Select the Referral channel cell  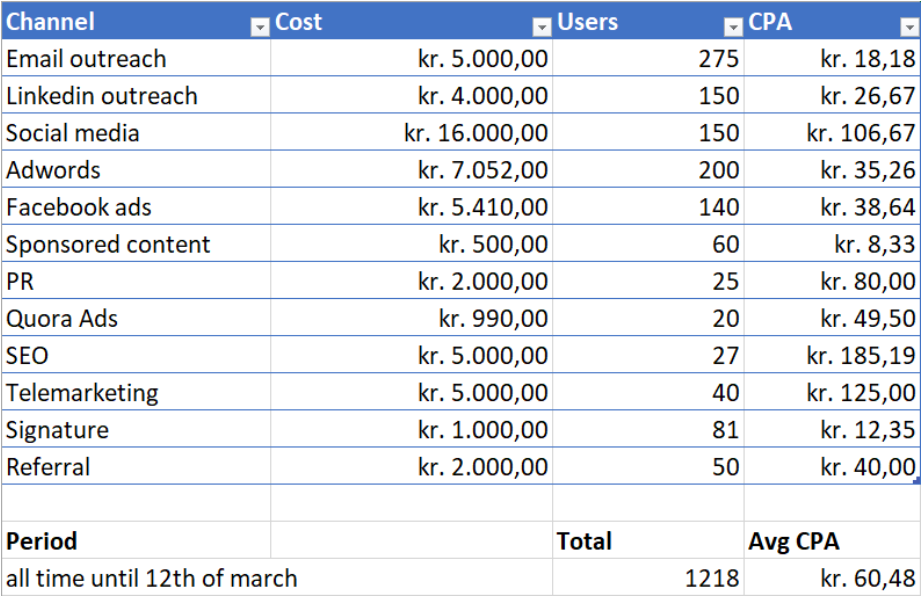(136, 466)
